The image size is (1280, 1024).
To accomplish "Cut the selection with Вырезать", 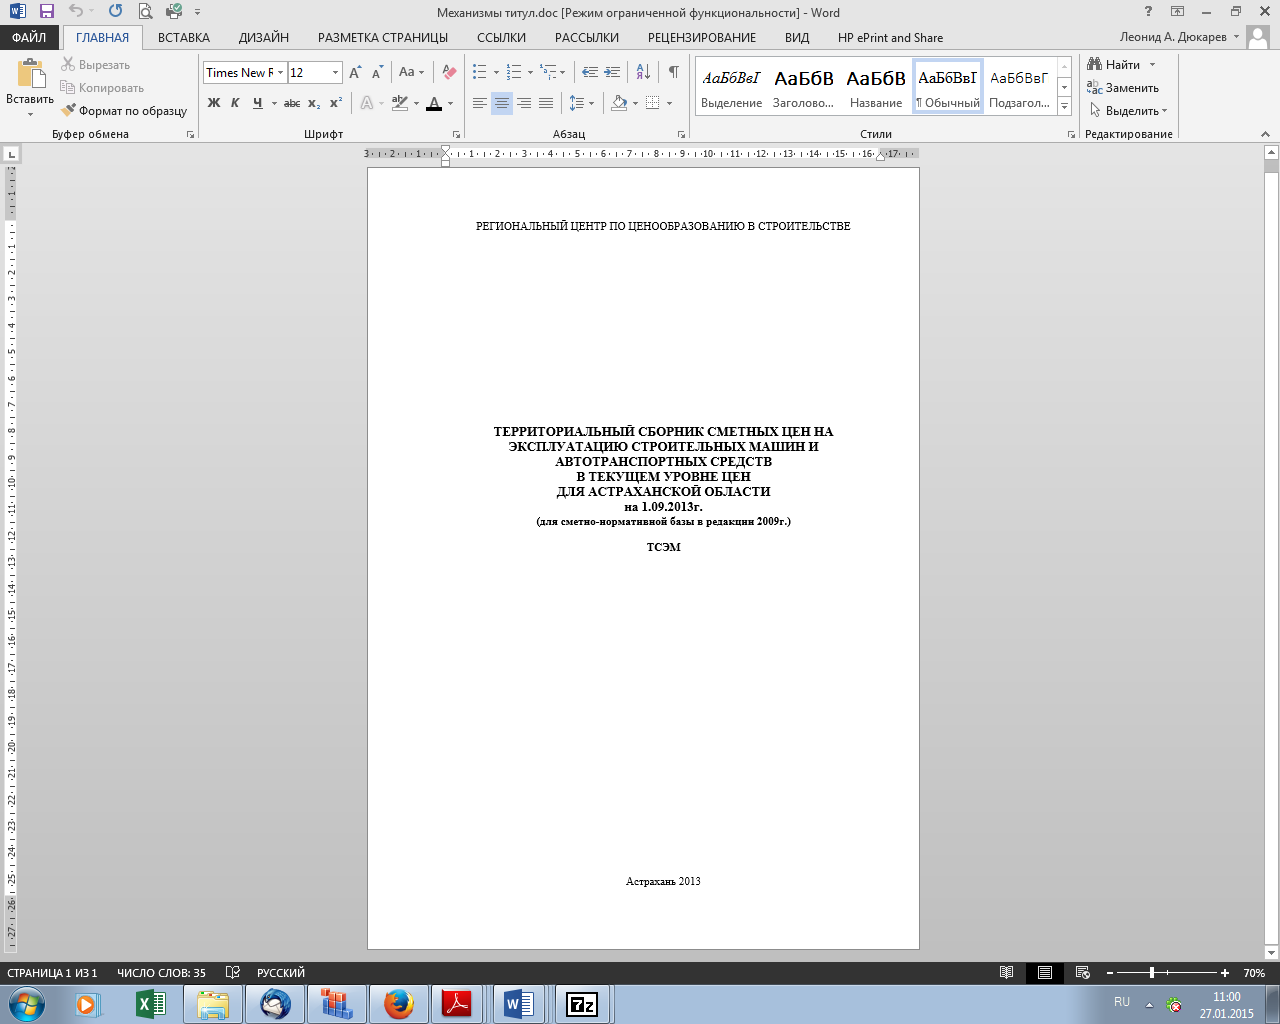I will pos(96,65).
